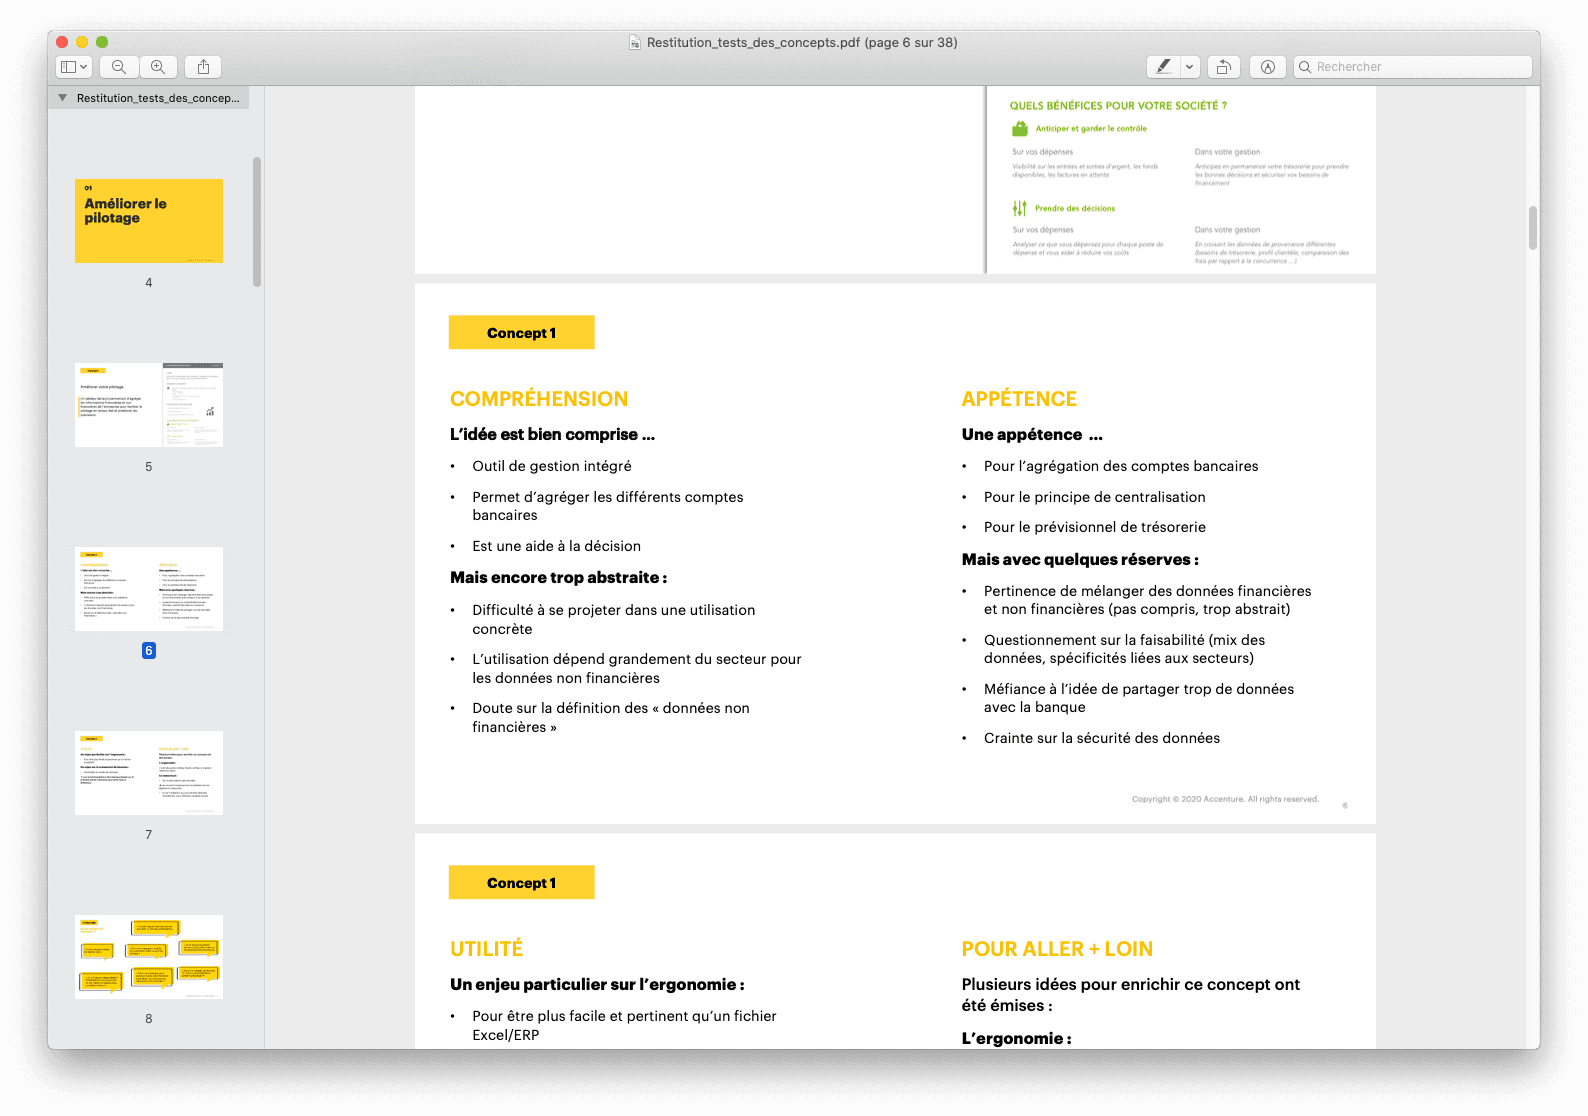Viewport: 1588px width, 1116px height.
Task: Select page 4 thumbnail 'Améliorer le pilotage'
Action: click(x=149, y=221)
